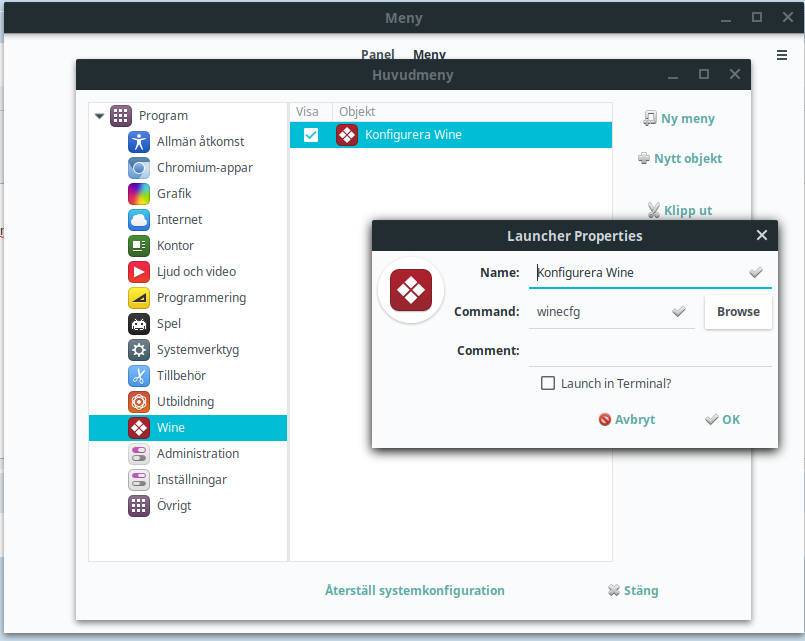Select the Internet cloud icon

139,220
